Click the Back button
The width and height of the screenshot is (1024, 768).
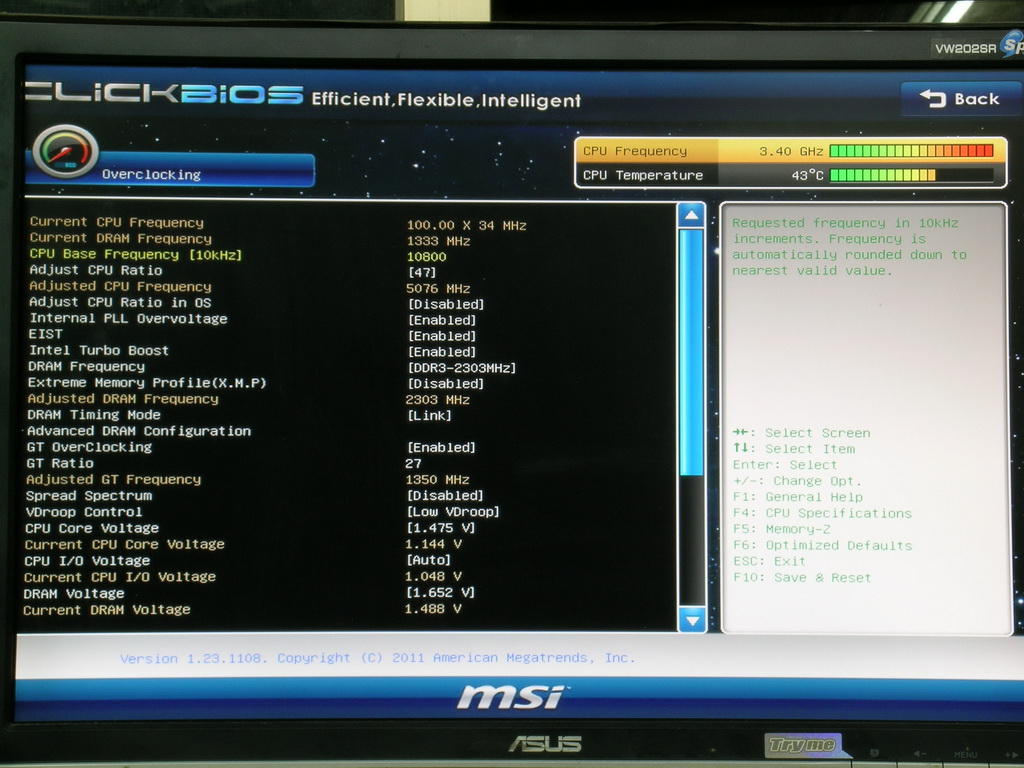(959, 99)
